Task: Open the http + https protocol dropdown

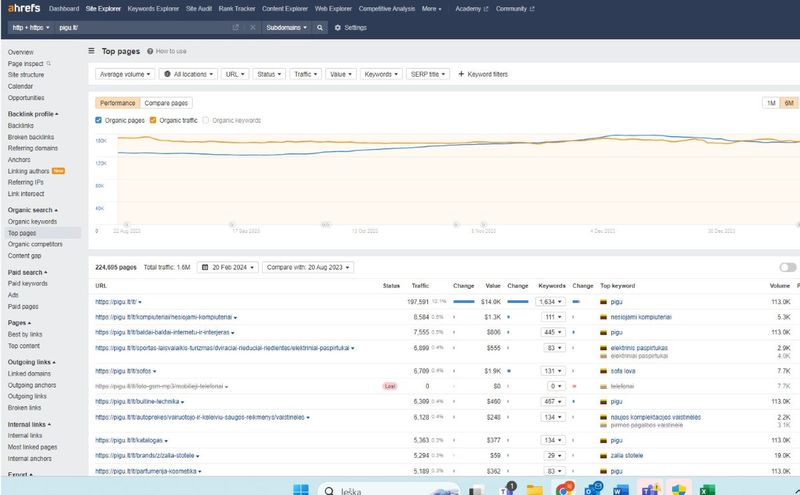Action: [x=31, y=28]
